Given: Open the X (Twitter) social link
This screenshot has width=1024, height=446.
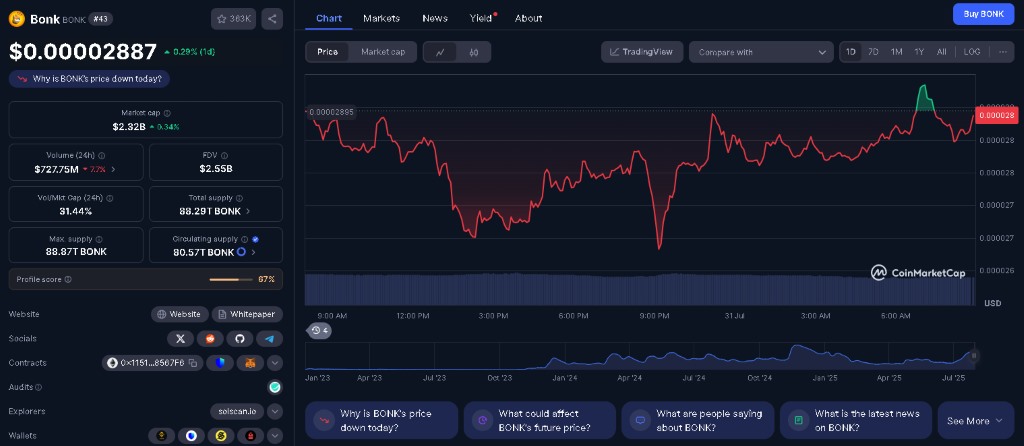Looking at the screenshot, I should pyautogui.click(x=181, y=339).
